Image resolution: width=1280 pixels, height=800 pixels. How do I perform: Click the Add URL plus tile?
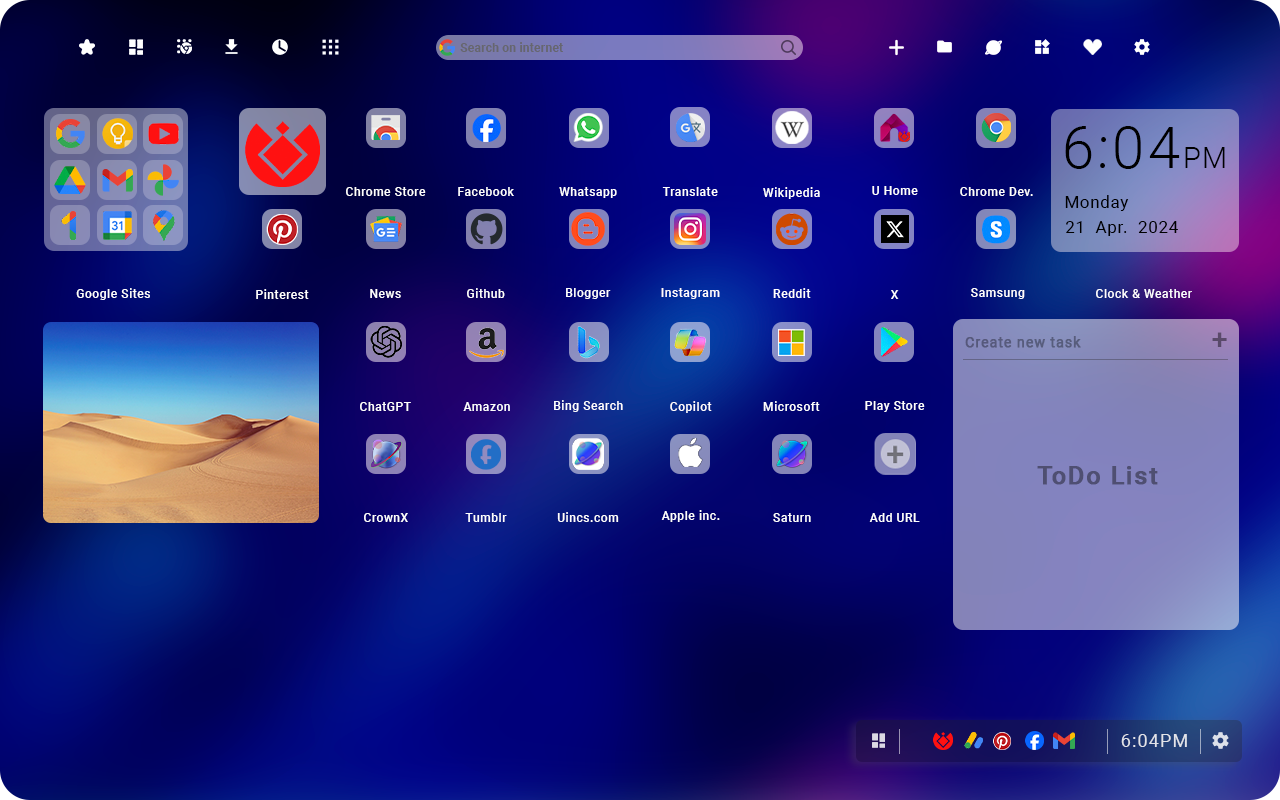point(894,454)
